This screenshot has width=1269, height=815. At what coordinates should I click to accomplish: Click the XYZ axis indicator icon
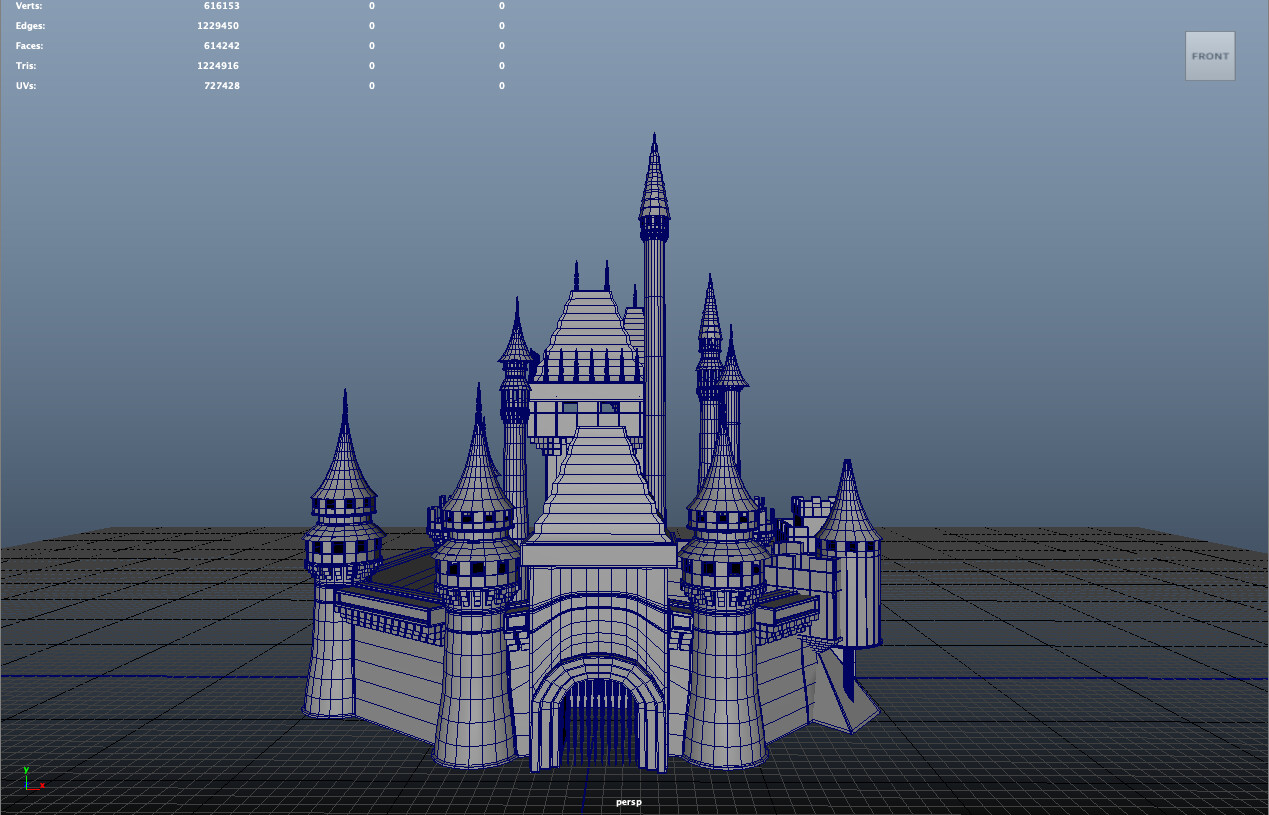(x=33, y=779)
